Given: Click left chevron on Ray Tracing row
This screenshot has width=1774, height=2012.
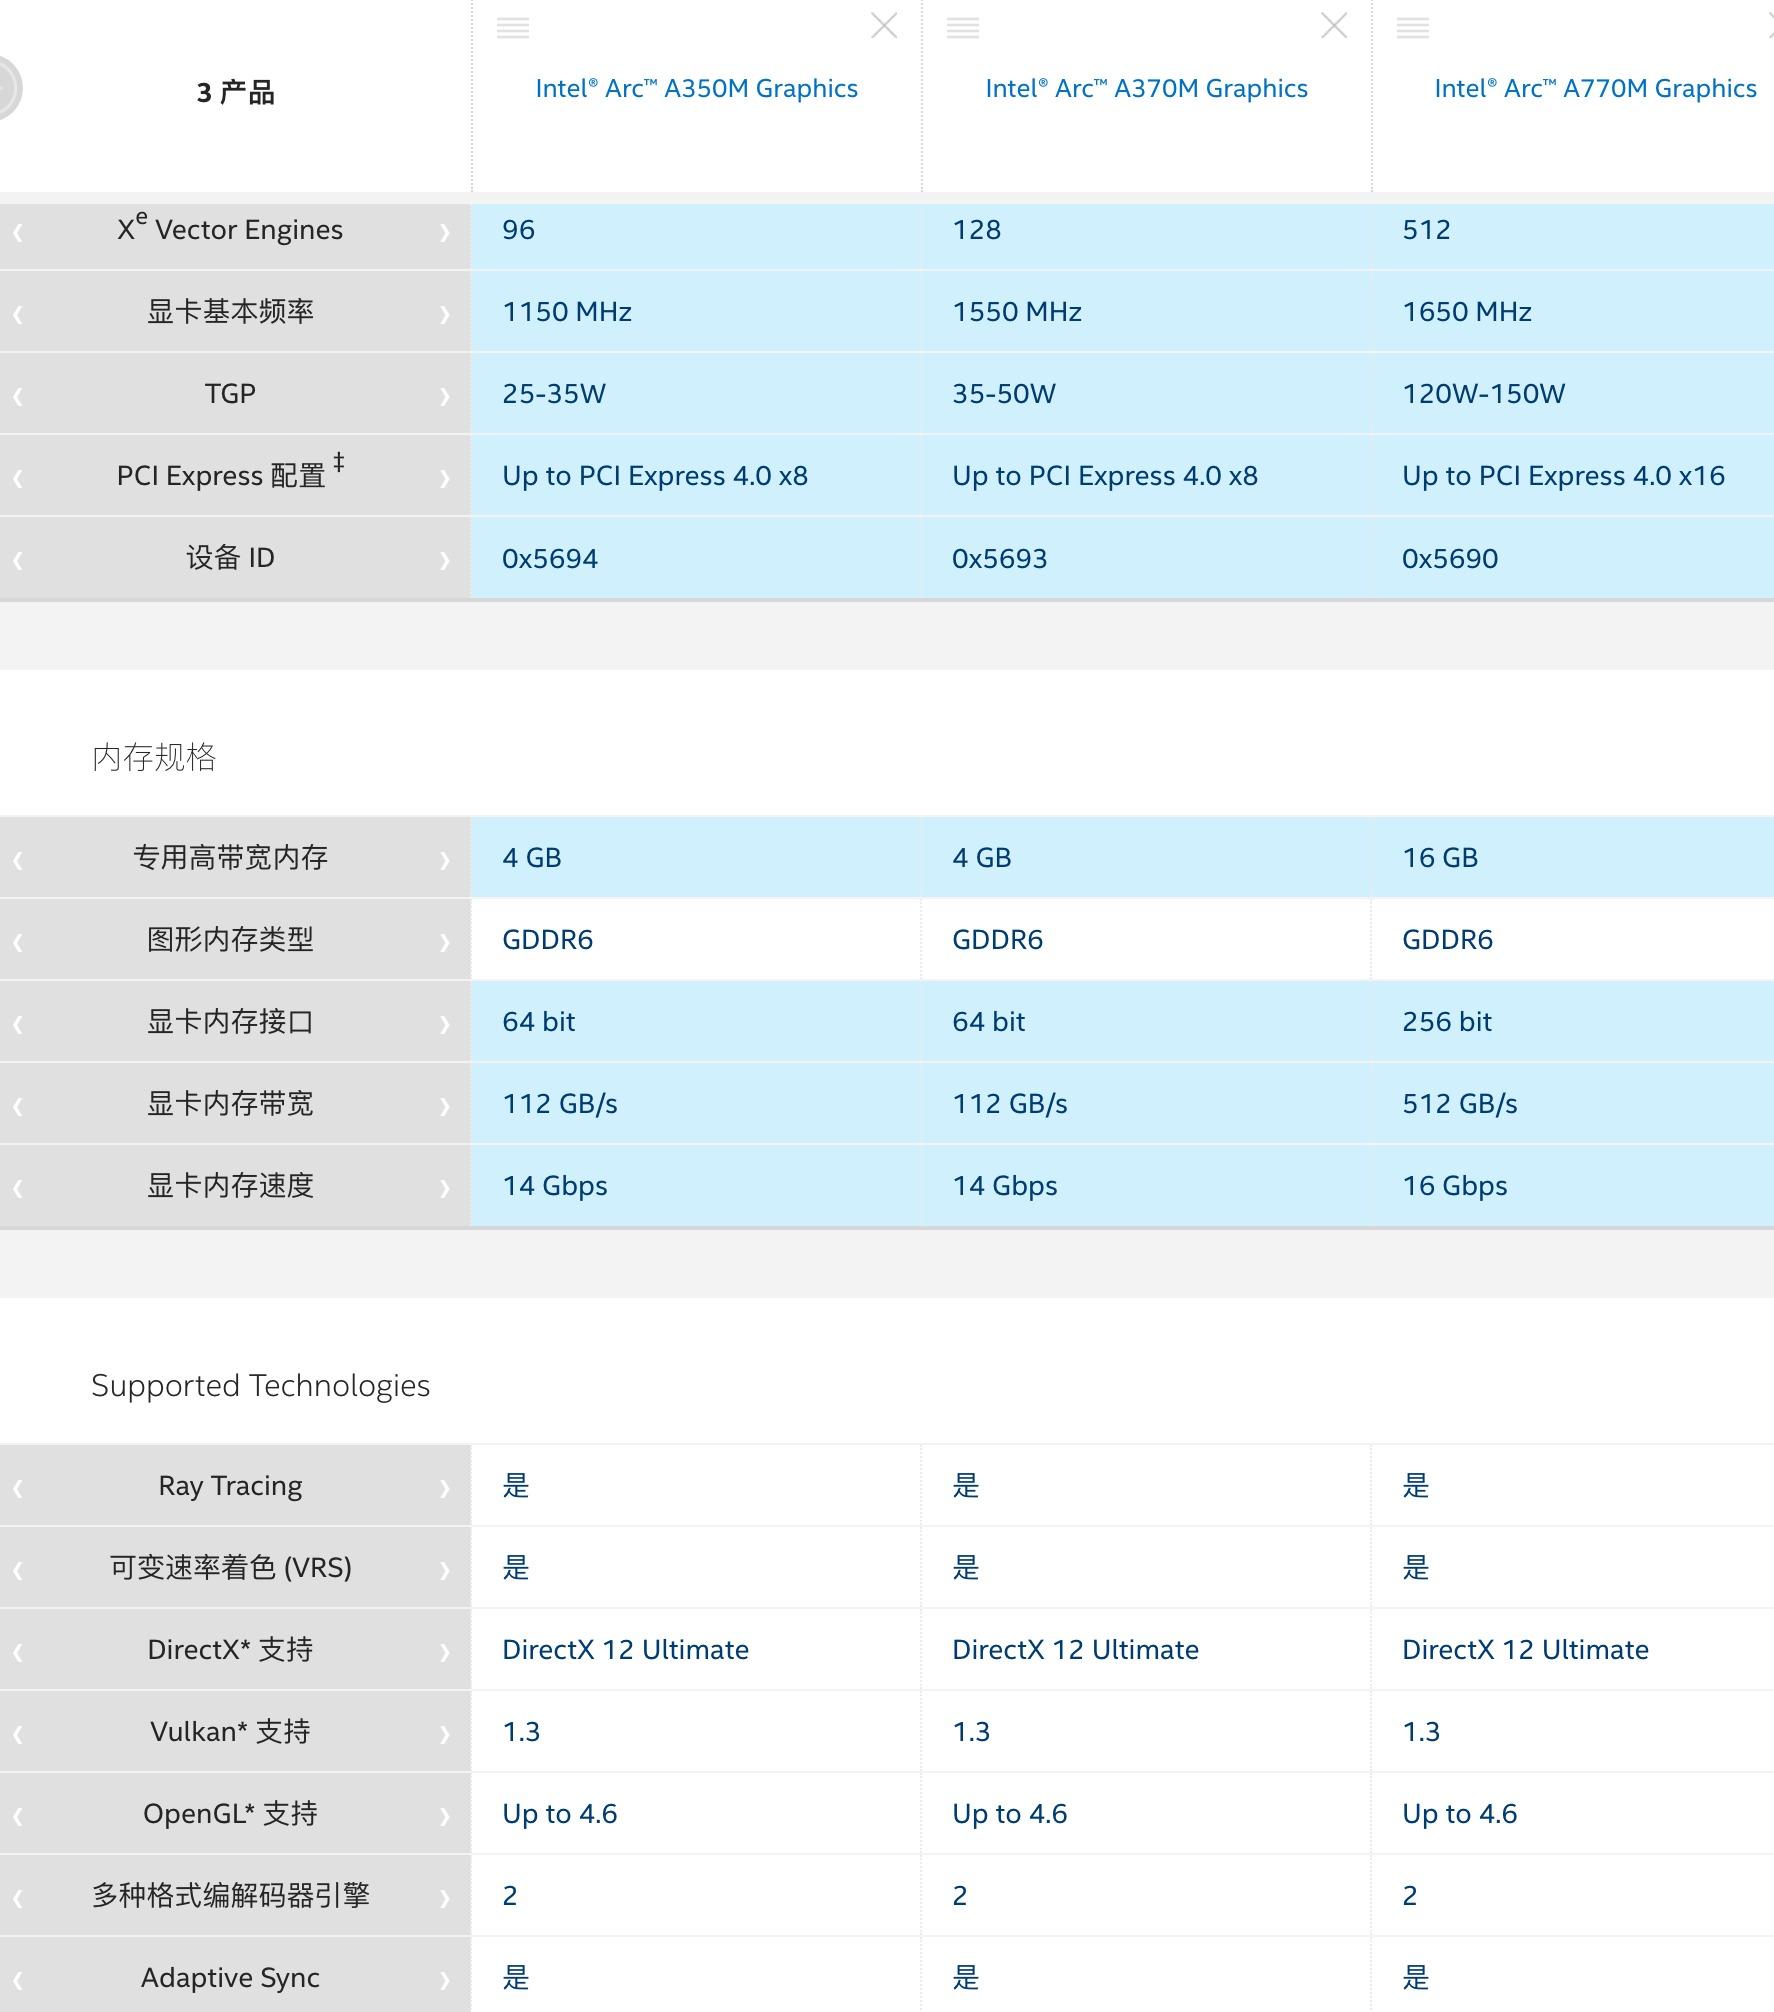Looking at the screenshot, I should [18, 1488].
